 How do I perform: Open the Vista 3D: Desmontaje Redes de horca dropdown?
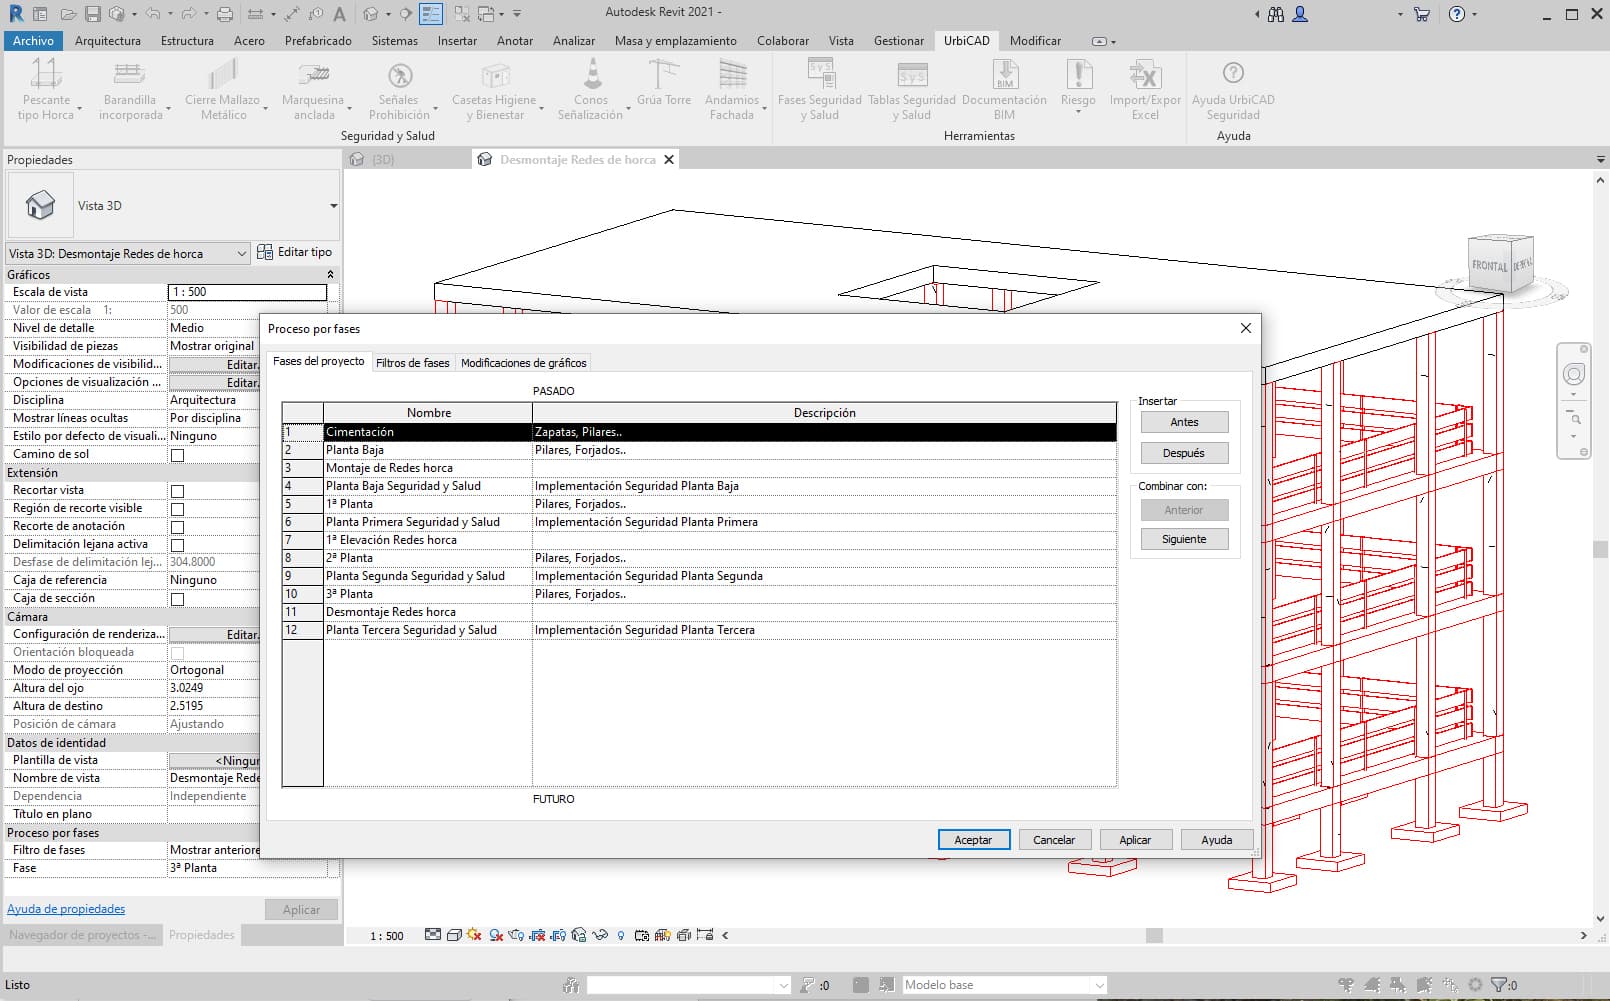tap(127, 254)
